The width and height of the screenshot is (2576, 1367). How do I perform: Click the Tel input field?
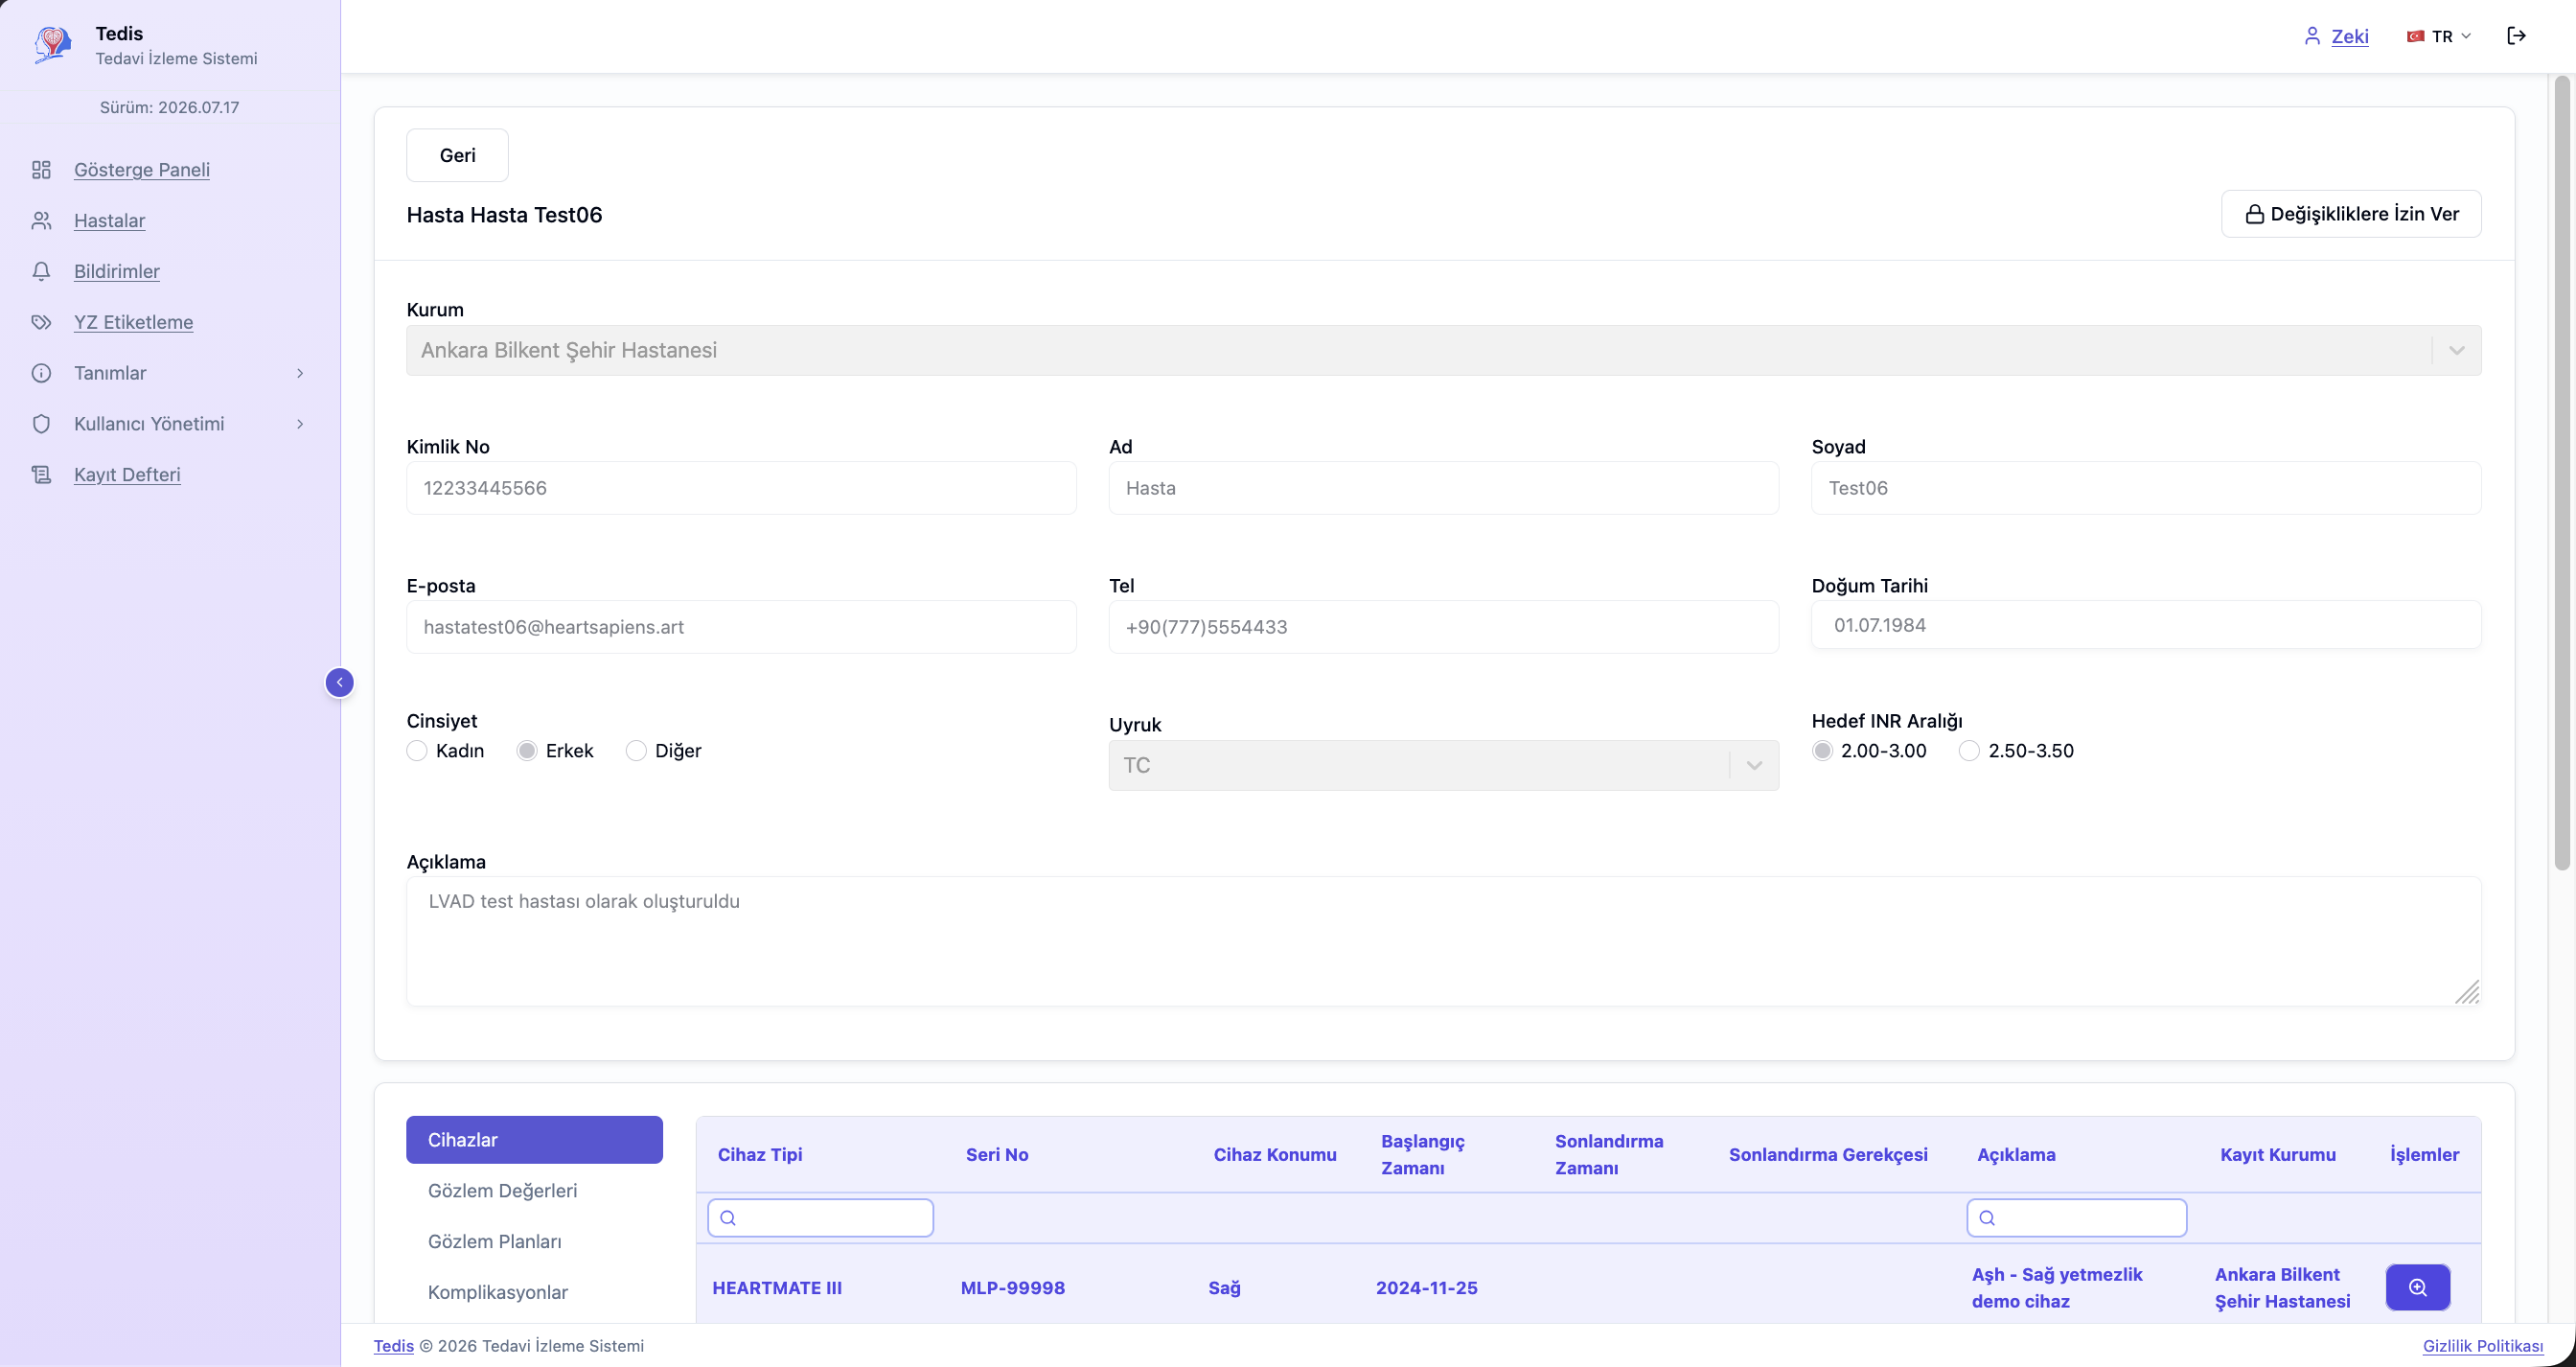point(1443,627)
